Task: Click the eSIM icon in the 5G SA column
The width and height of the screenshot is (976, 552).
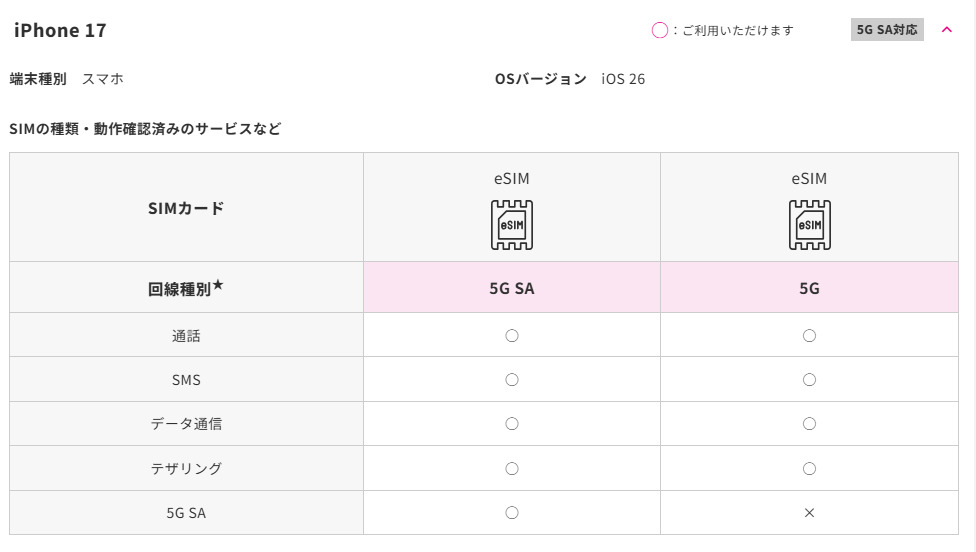Action: [x=512, y=225]
